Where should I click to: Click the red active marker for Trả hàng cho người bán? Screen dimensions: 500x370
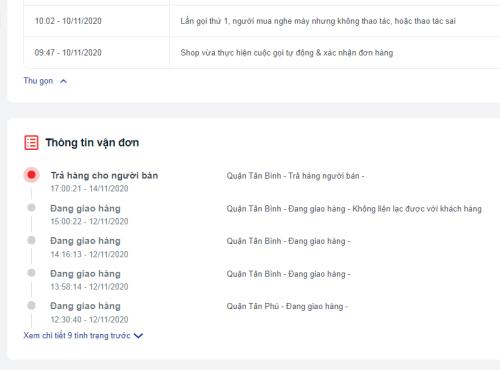(x=31, y=175)
